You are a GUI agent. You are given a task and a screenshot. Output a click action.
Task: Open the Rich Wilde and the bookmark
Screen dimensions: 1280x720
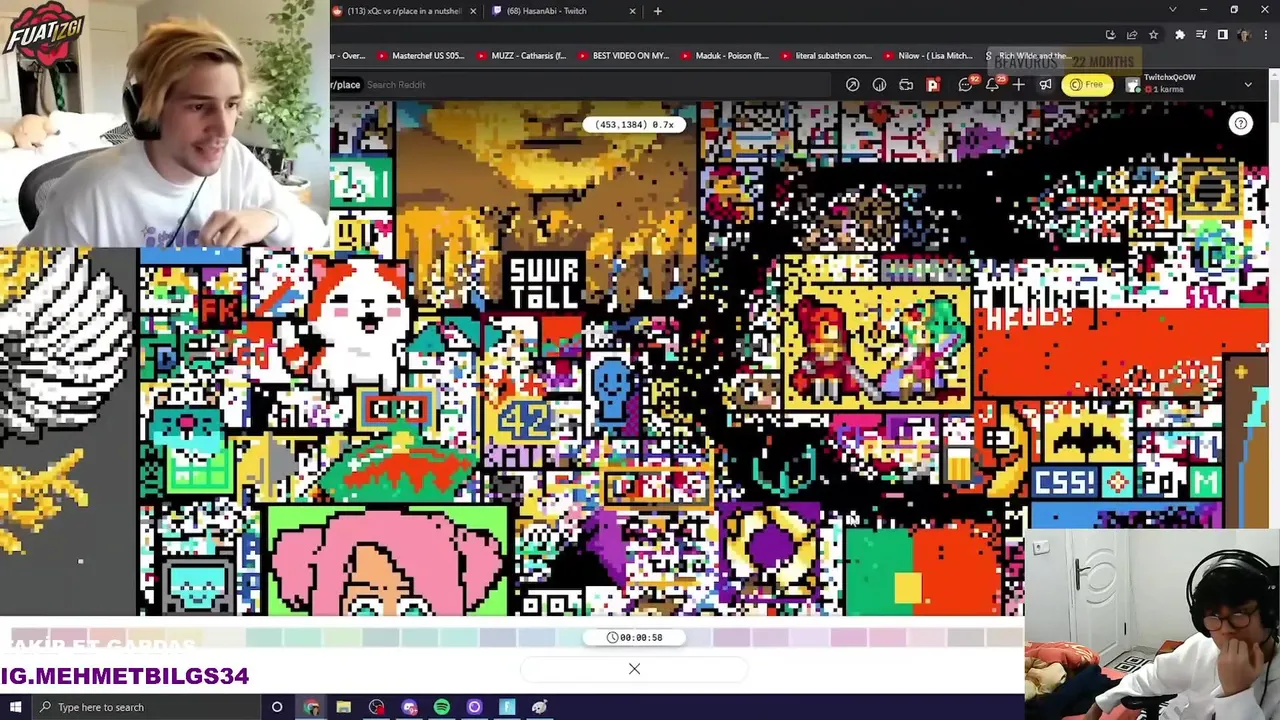(x=1027, y=56)
